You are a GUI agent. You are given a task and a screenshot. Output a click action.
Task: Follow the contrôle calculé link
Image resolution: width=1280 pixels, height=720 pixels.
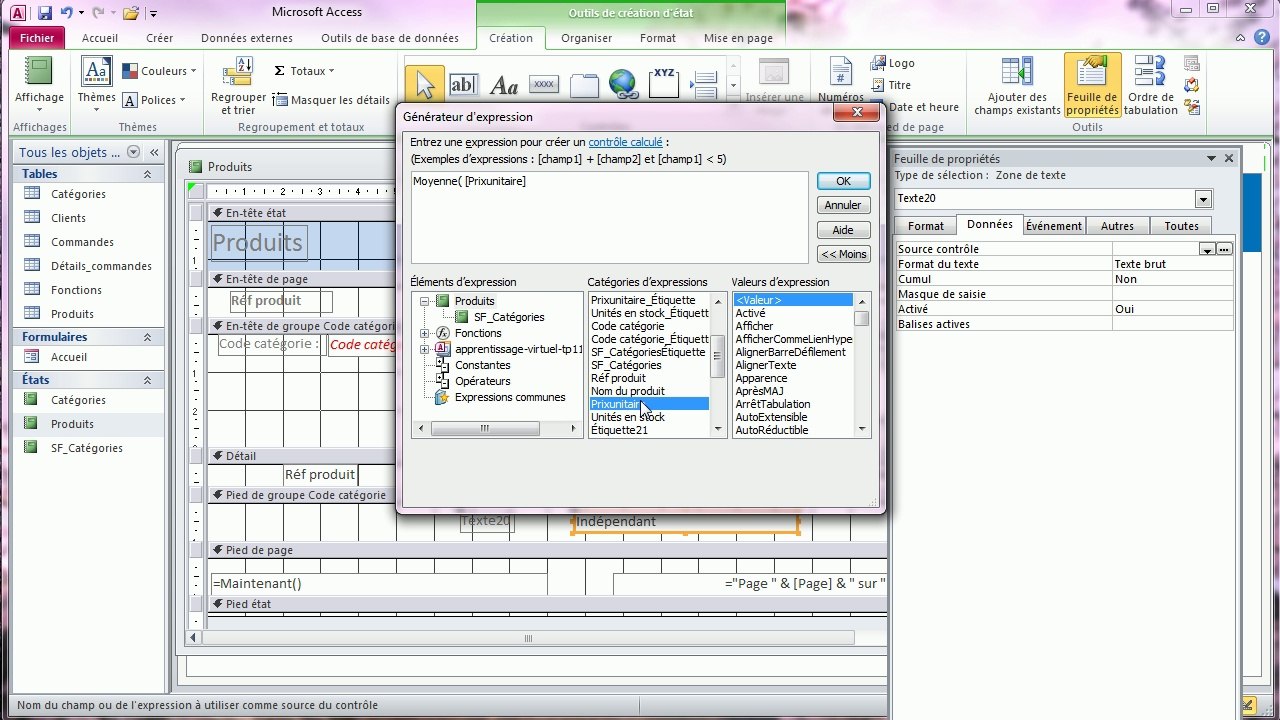point(625,143)
